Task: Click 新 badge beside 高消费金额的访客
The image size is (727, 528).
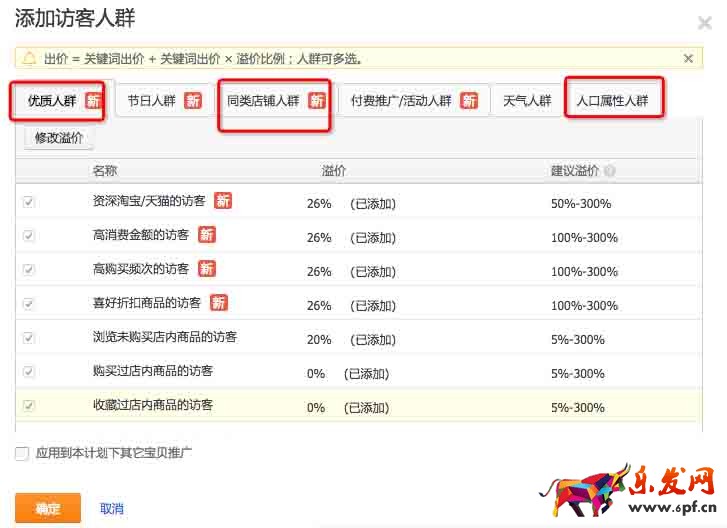Action: [206, 235]
